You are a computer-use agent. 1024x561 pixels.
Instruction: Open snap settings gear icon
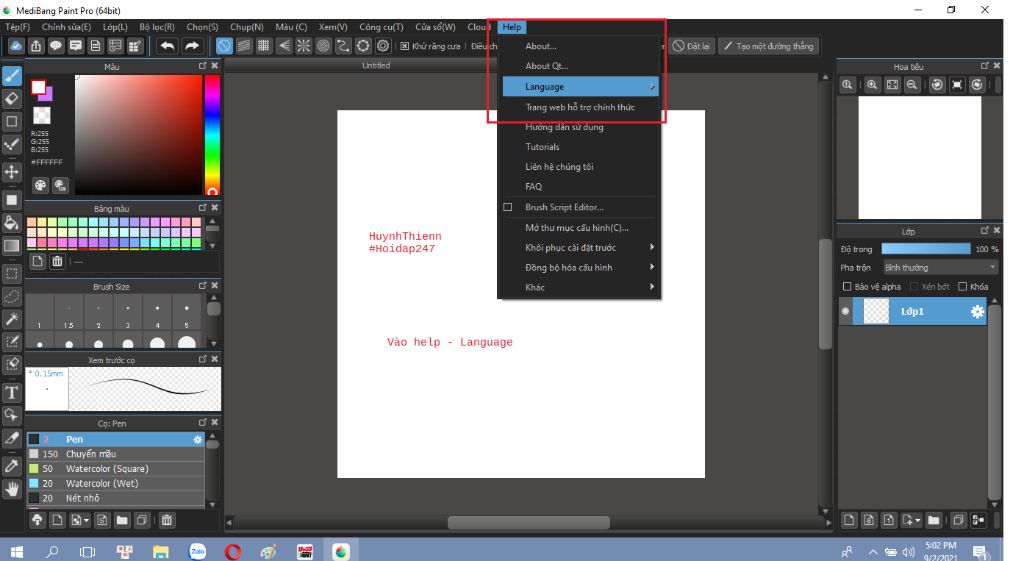click(383, 46)
